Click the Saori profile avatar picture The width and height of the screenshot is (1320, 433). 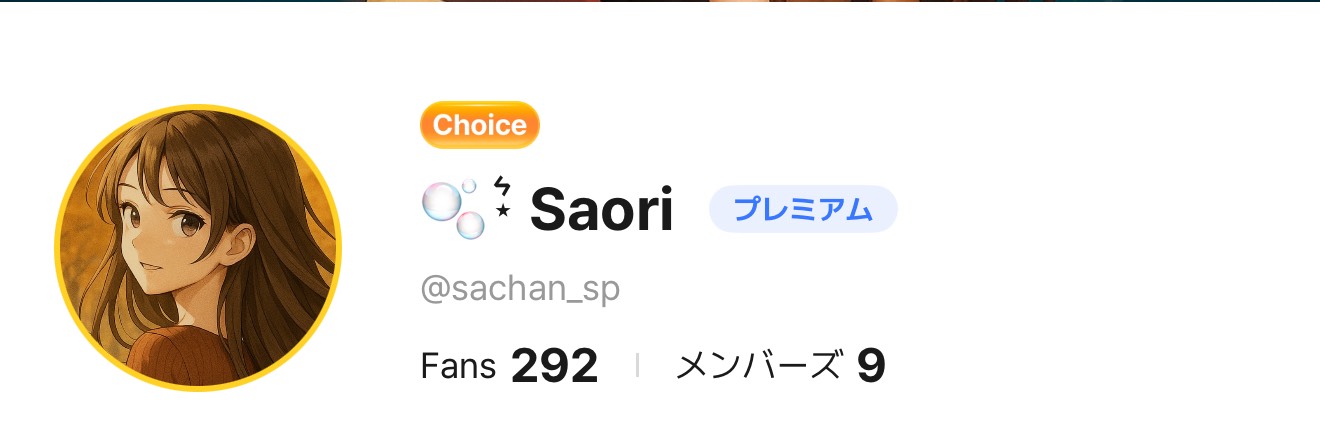point(198,248)
